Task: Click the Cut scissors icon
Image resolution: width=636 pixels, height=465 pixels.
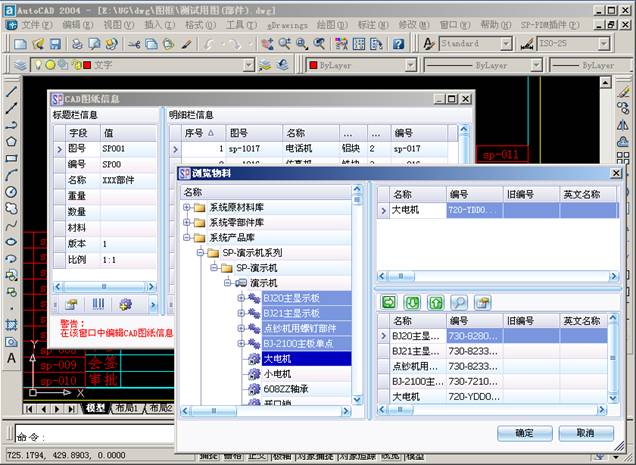Action: point(134,44)
